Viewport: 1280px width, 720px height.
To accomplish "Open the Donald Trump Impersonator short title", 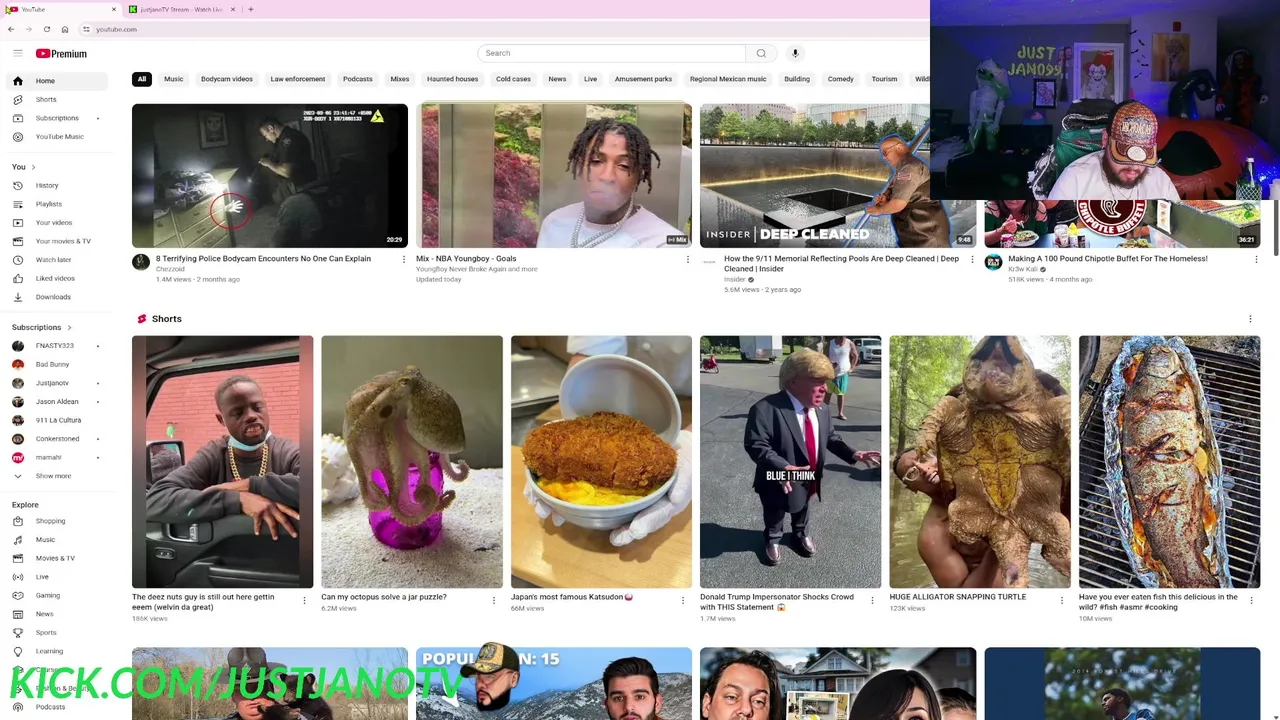I will [777, 602].
